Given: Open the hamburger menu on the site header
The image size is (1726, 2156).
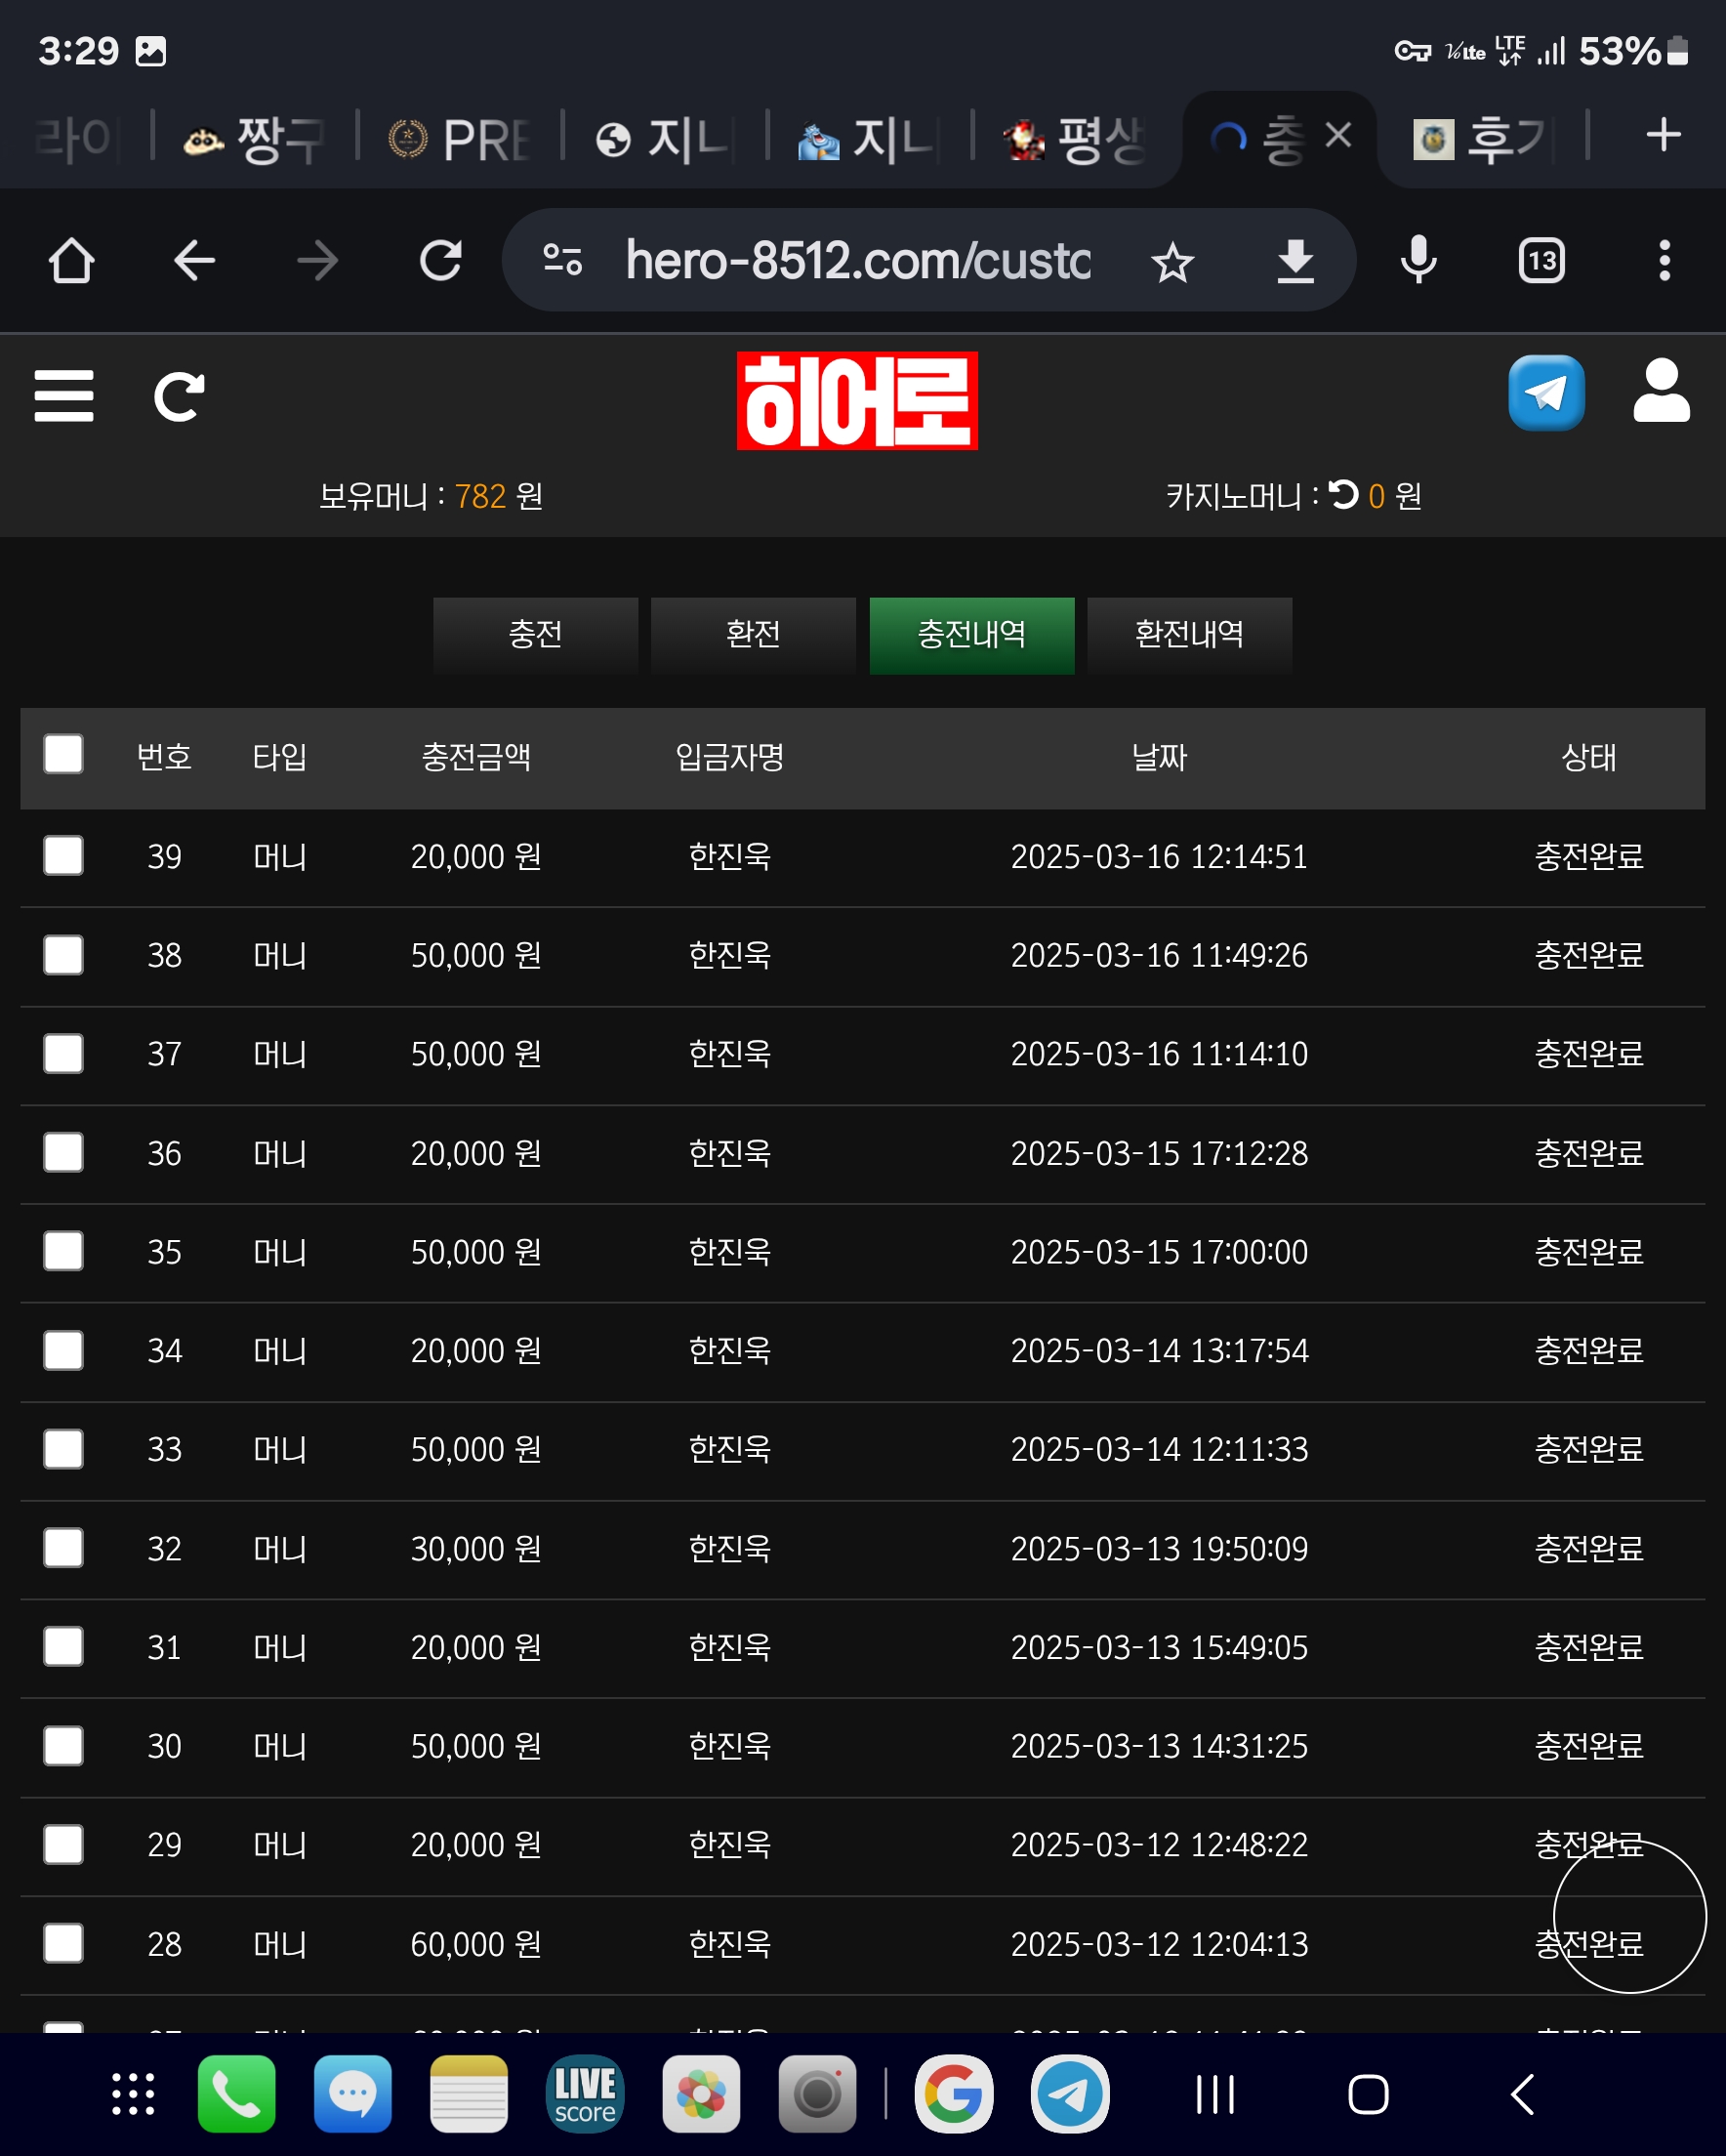Looking at the screenshot, I should point(64,396).
